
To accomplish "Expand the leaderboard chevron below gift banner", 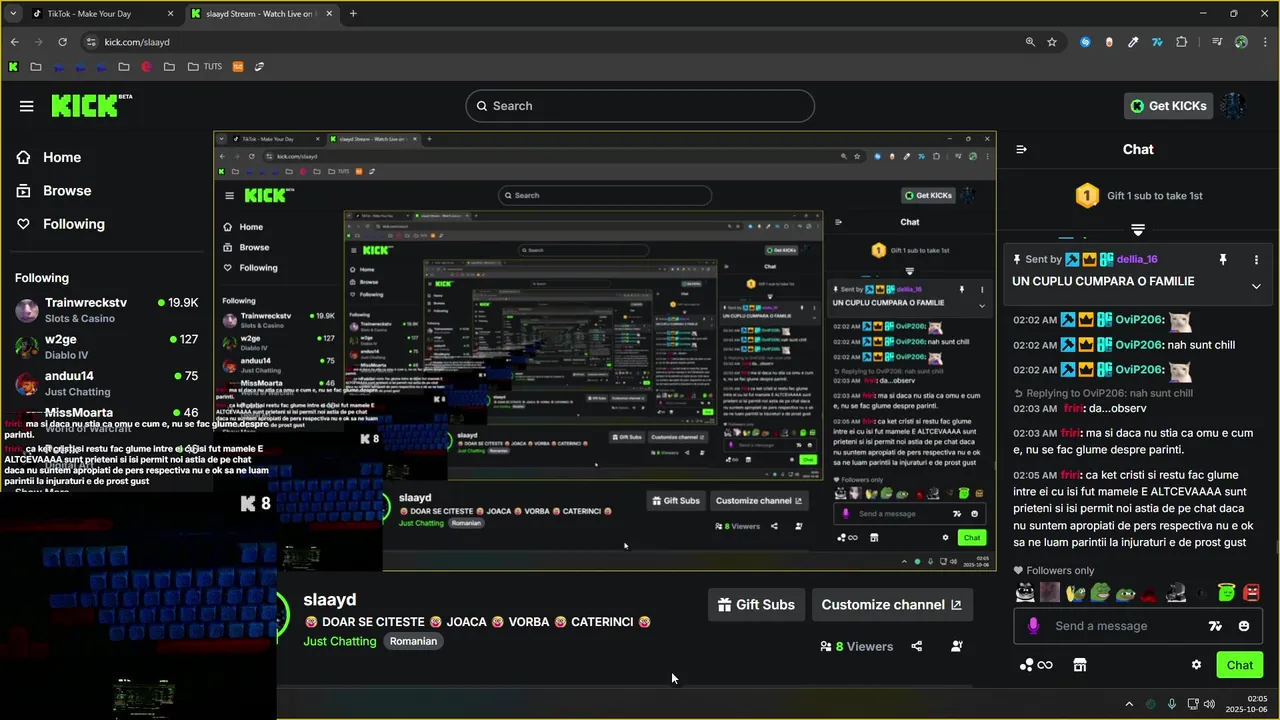I will [x=1138, y=230].
